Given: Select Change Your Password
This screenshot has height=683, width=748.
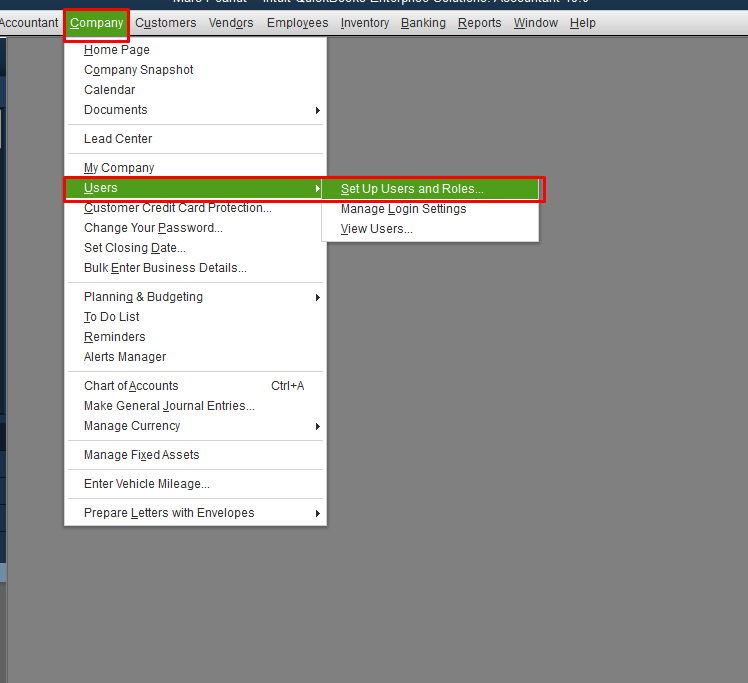Looking at the screenshot, I should pos(195,228).
